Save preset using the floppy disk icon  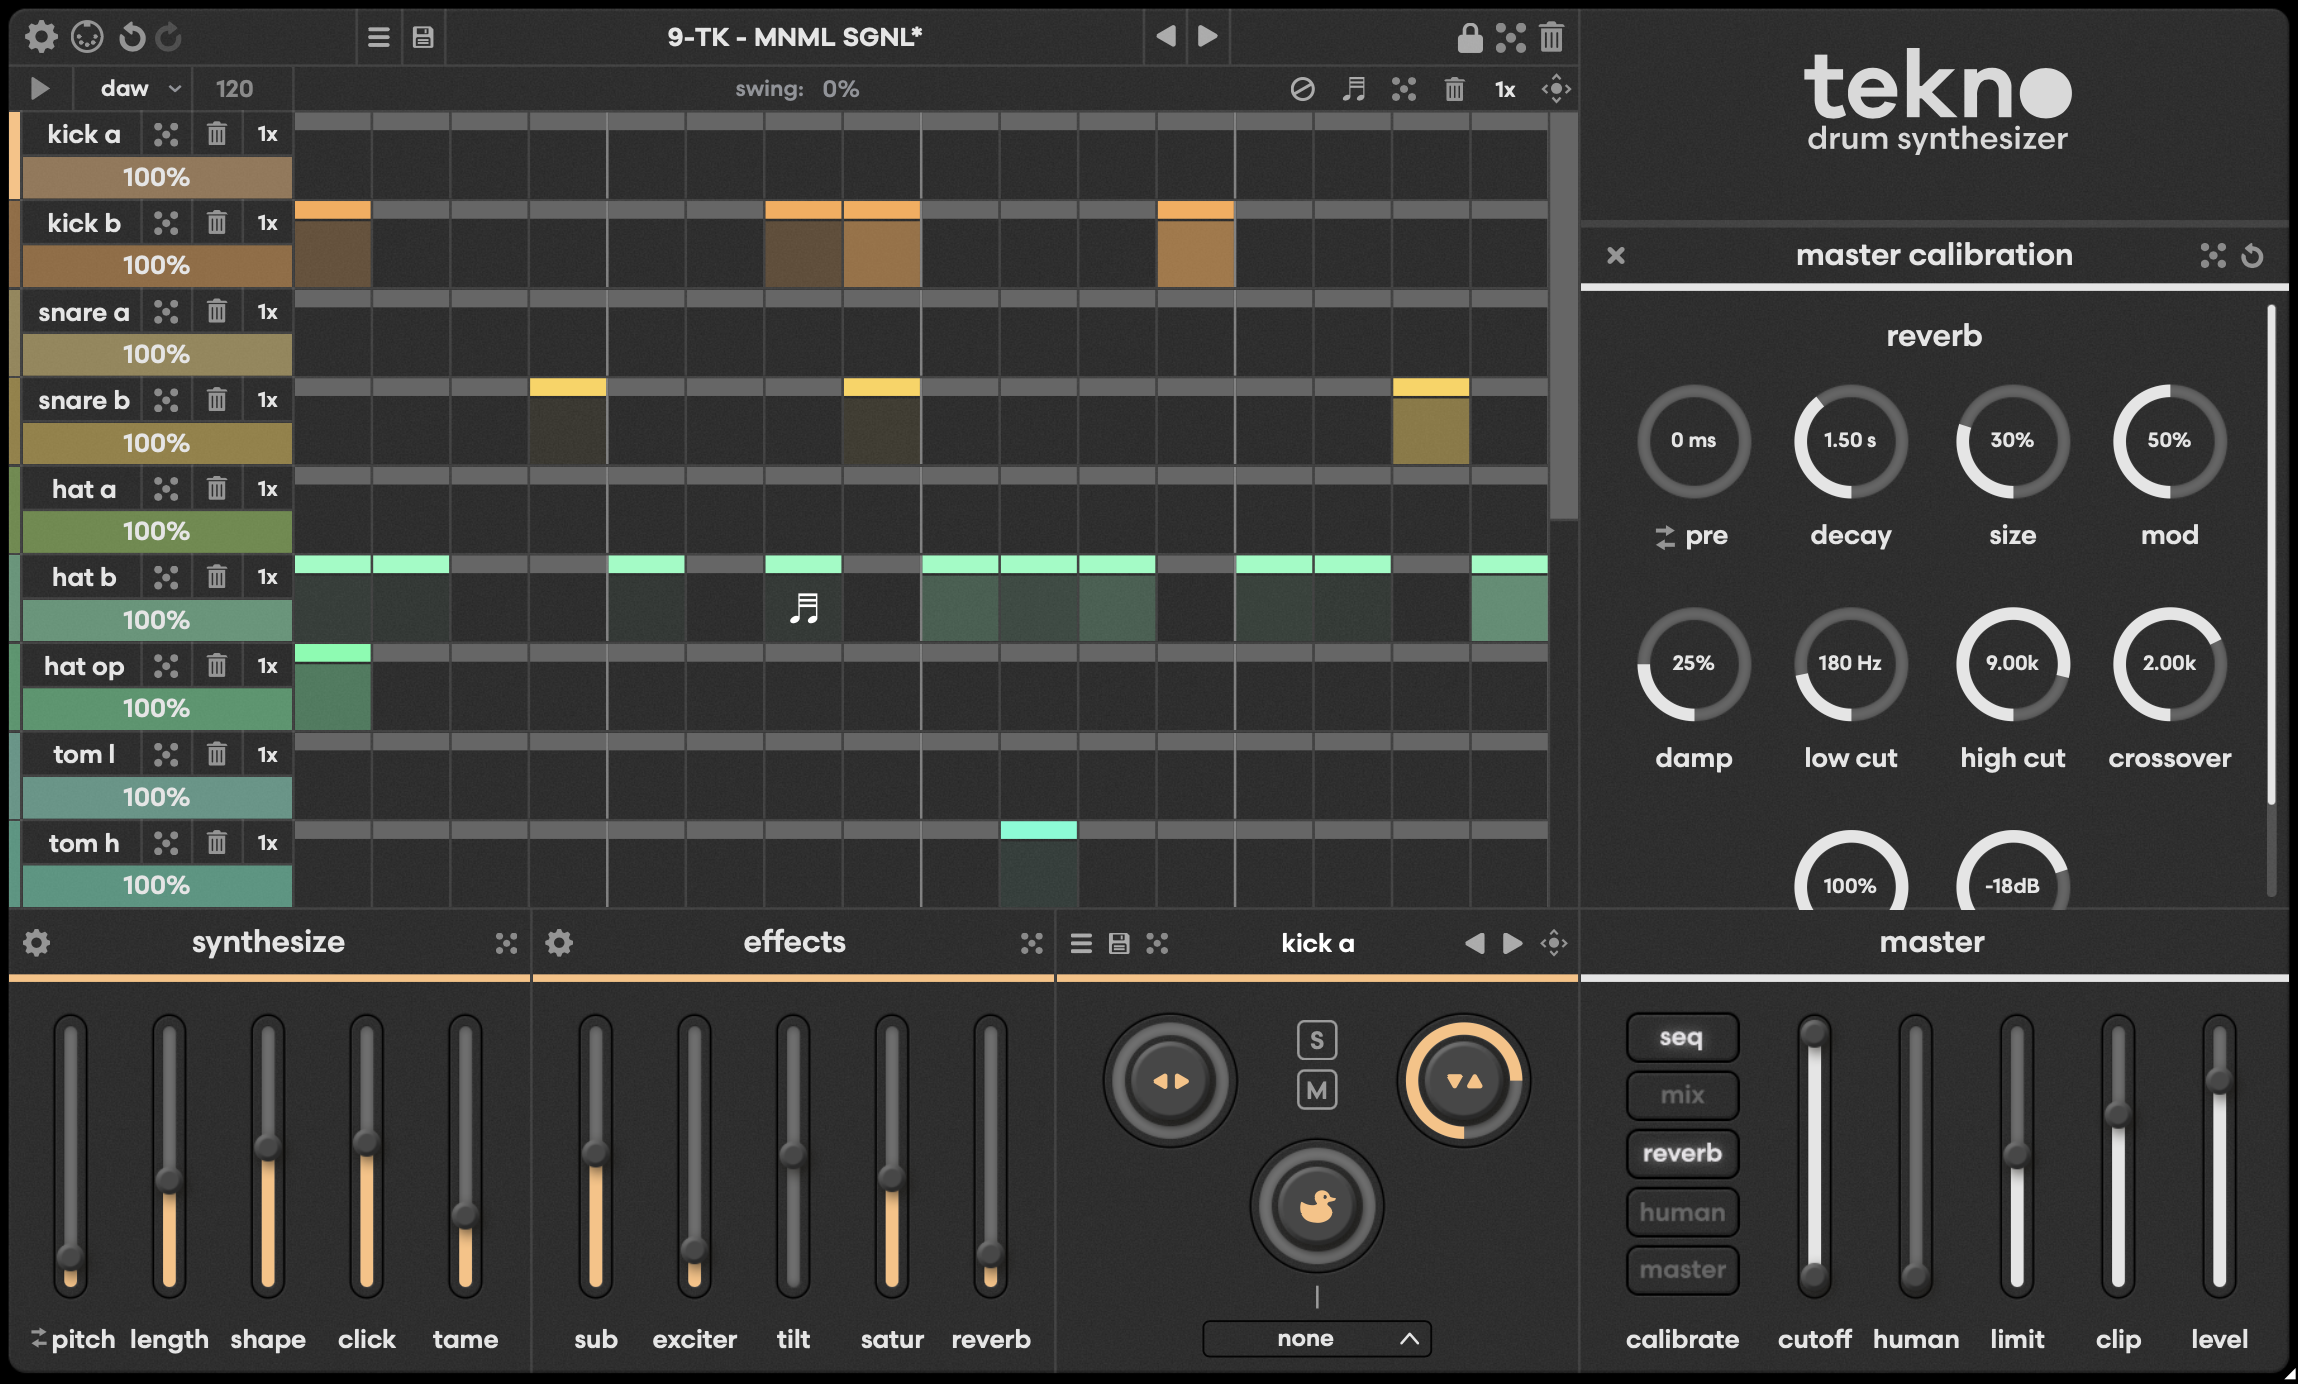click(x=423, y=38)
